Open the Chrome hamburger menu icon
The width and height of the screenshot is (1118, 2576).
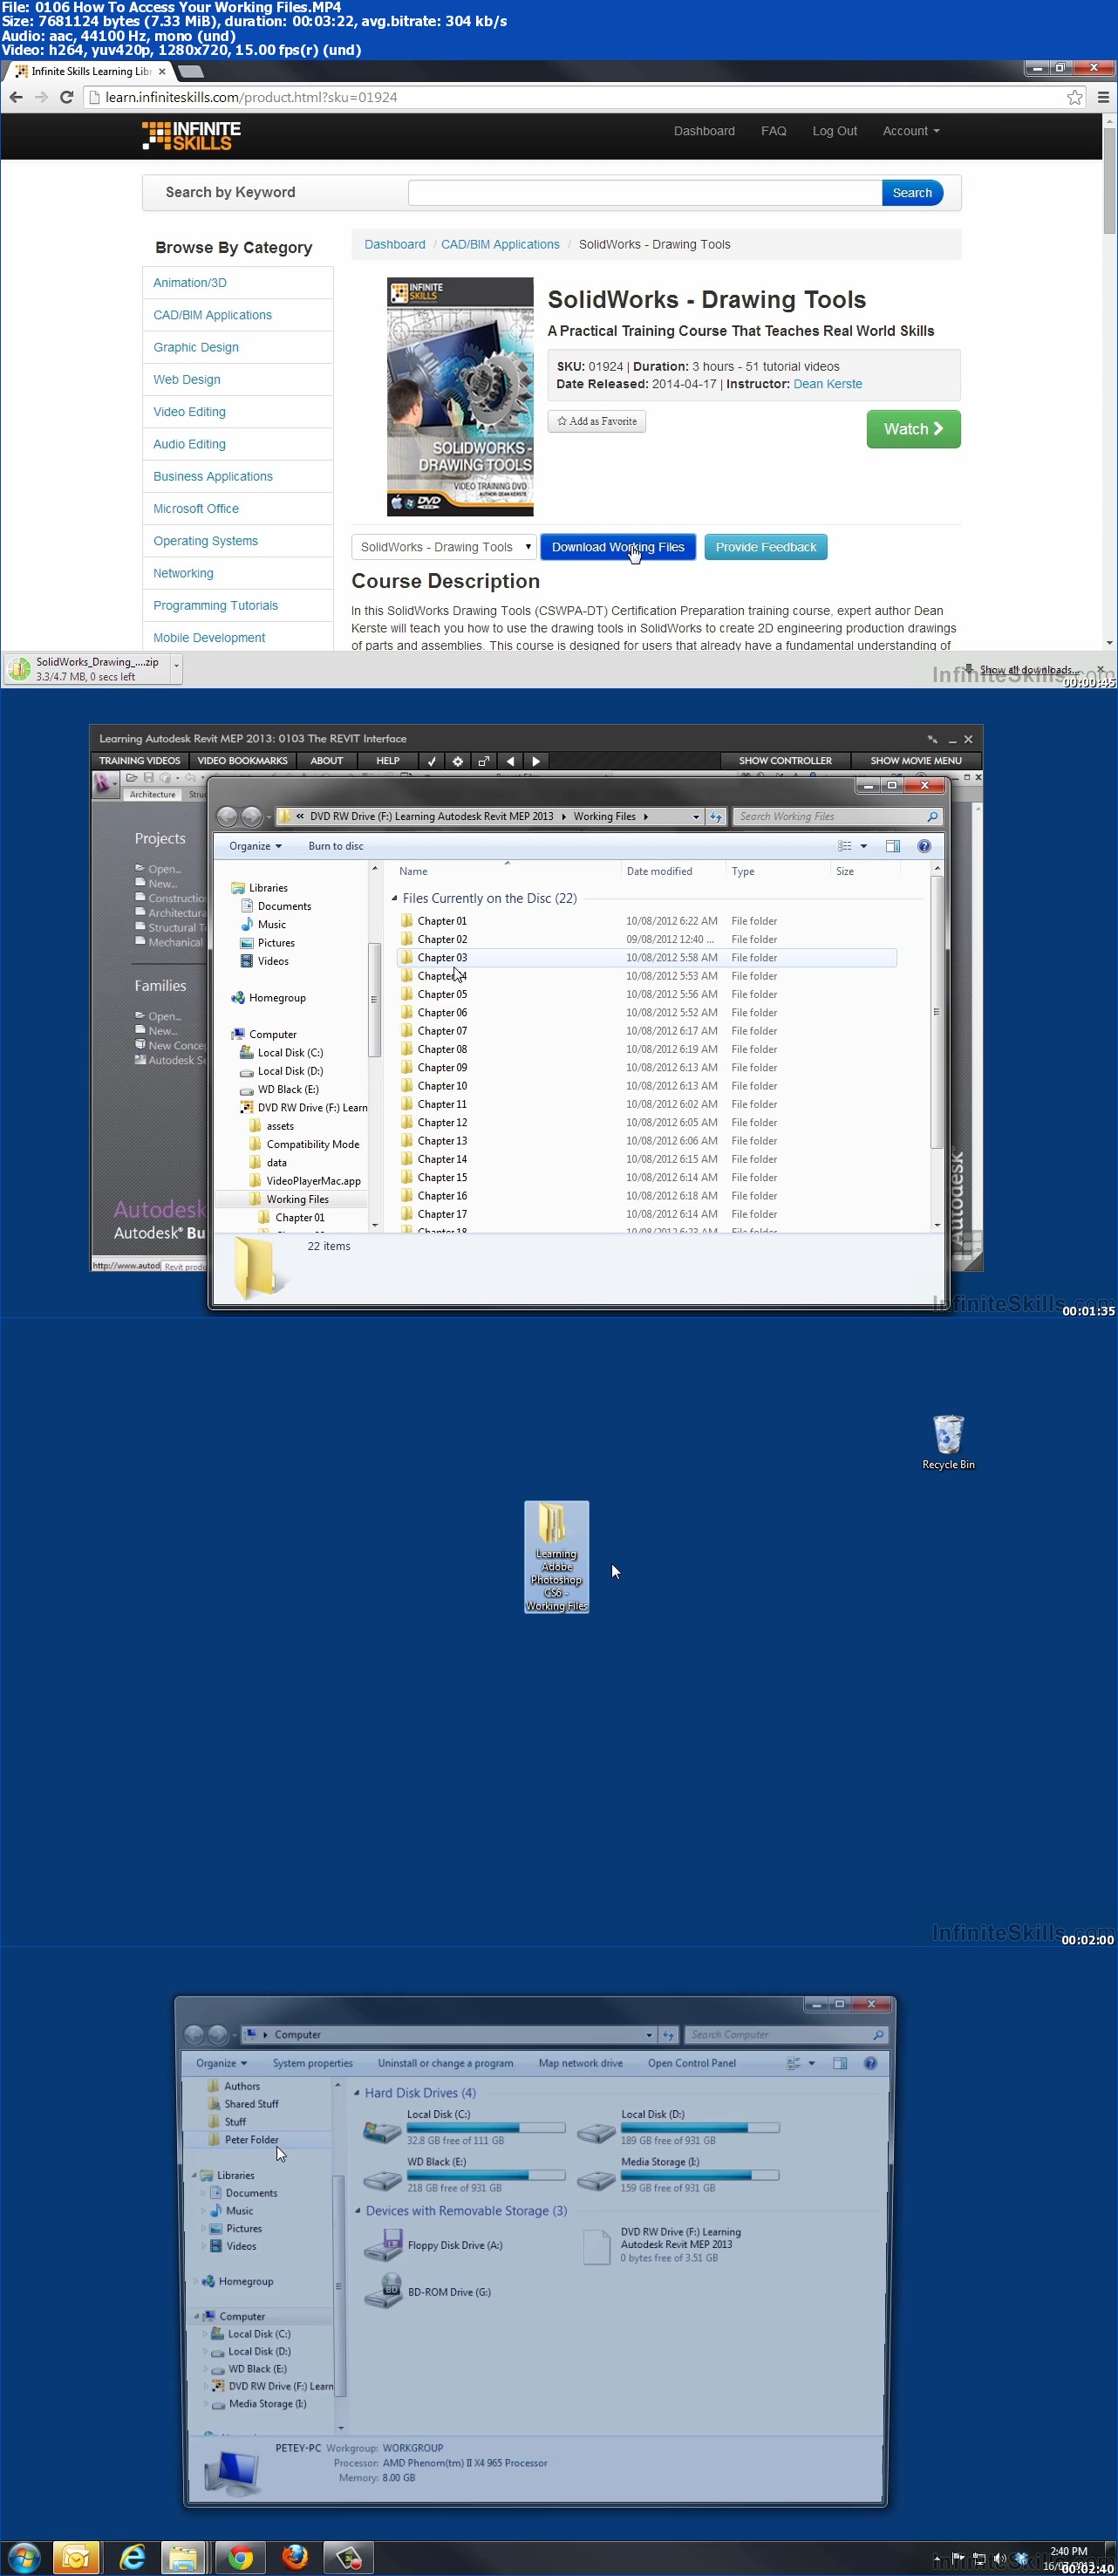pos(1103,97)
